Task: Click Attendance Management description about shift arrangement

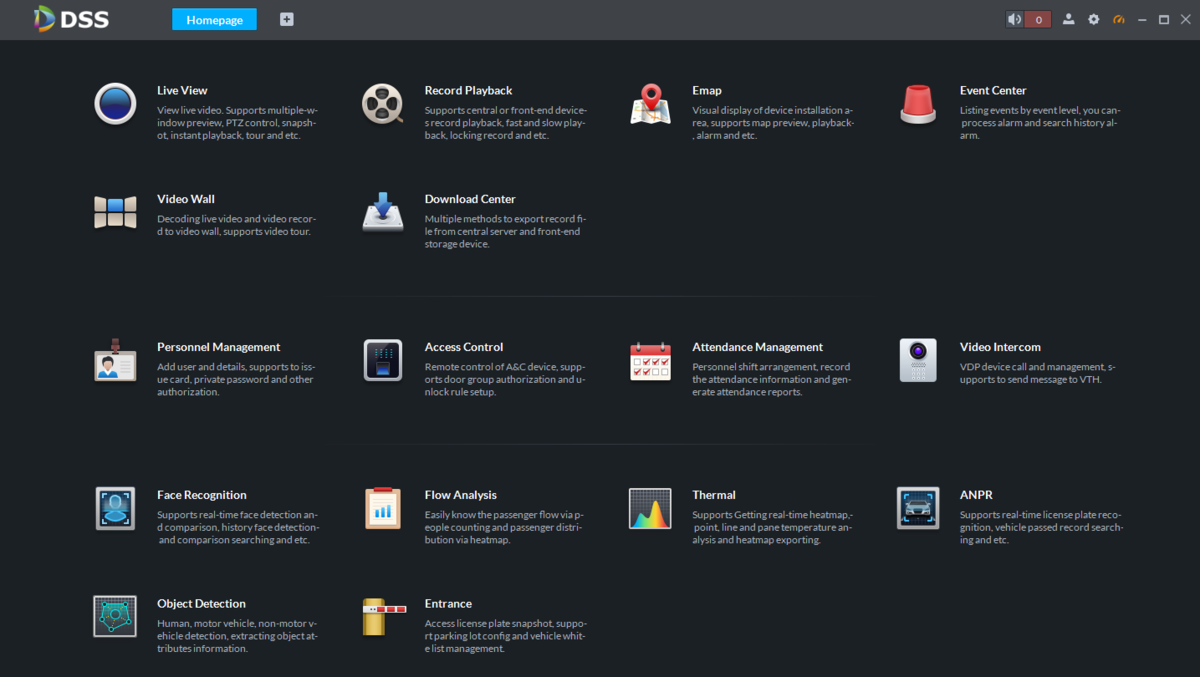Action: (x=771, y=380)
